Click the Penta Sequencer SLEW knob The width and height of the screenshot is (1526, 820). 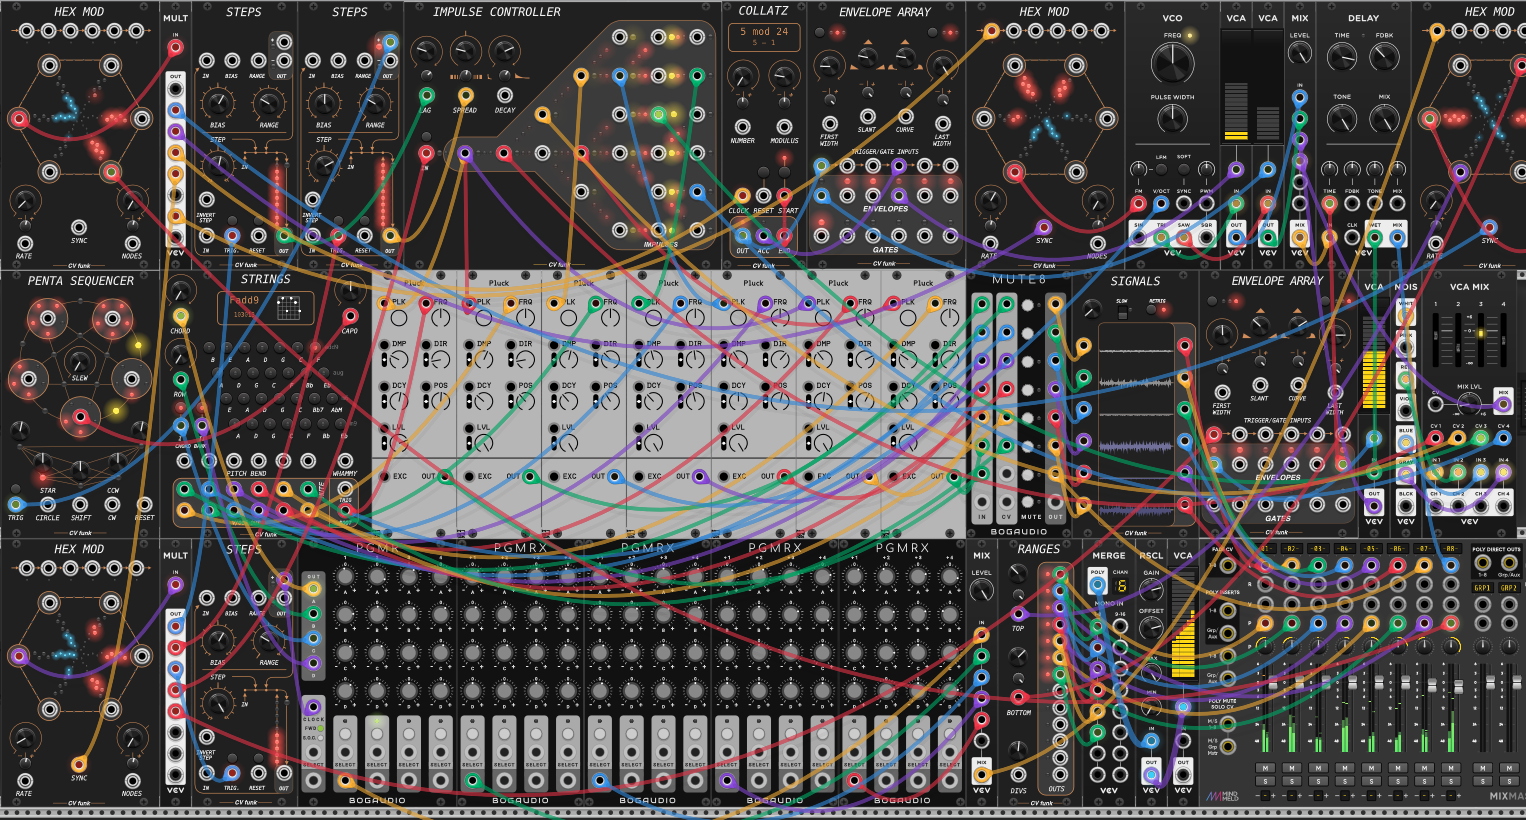coord(80,362)
